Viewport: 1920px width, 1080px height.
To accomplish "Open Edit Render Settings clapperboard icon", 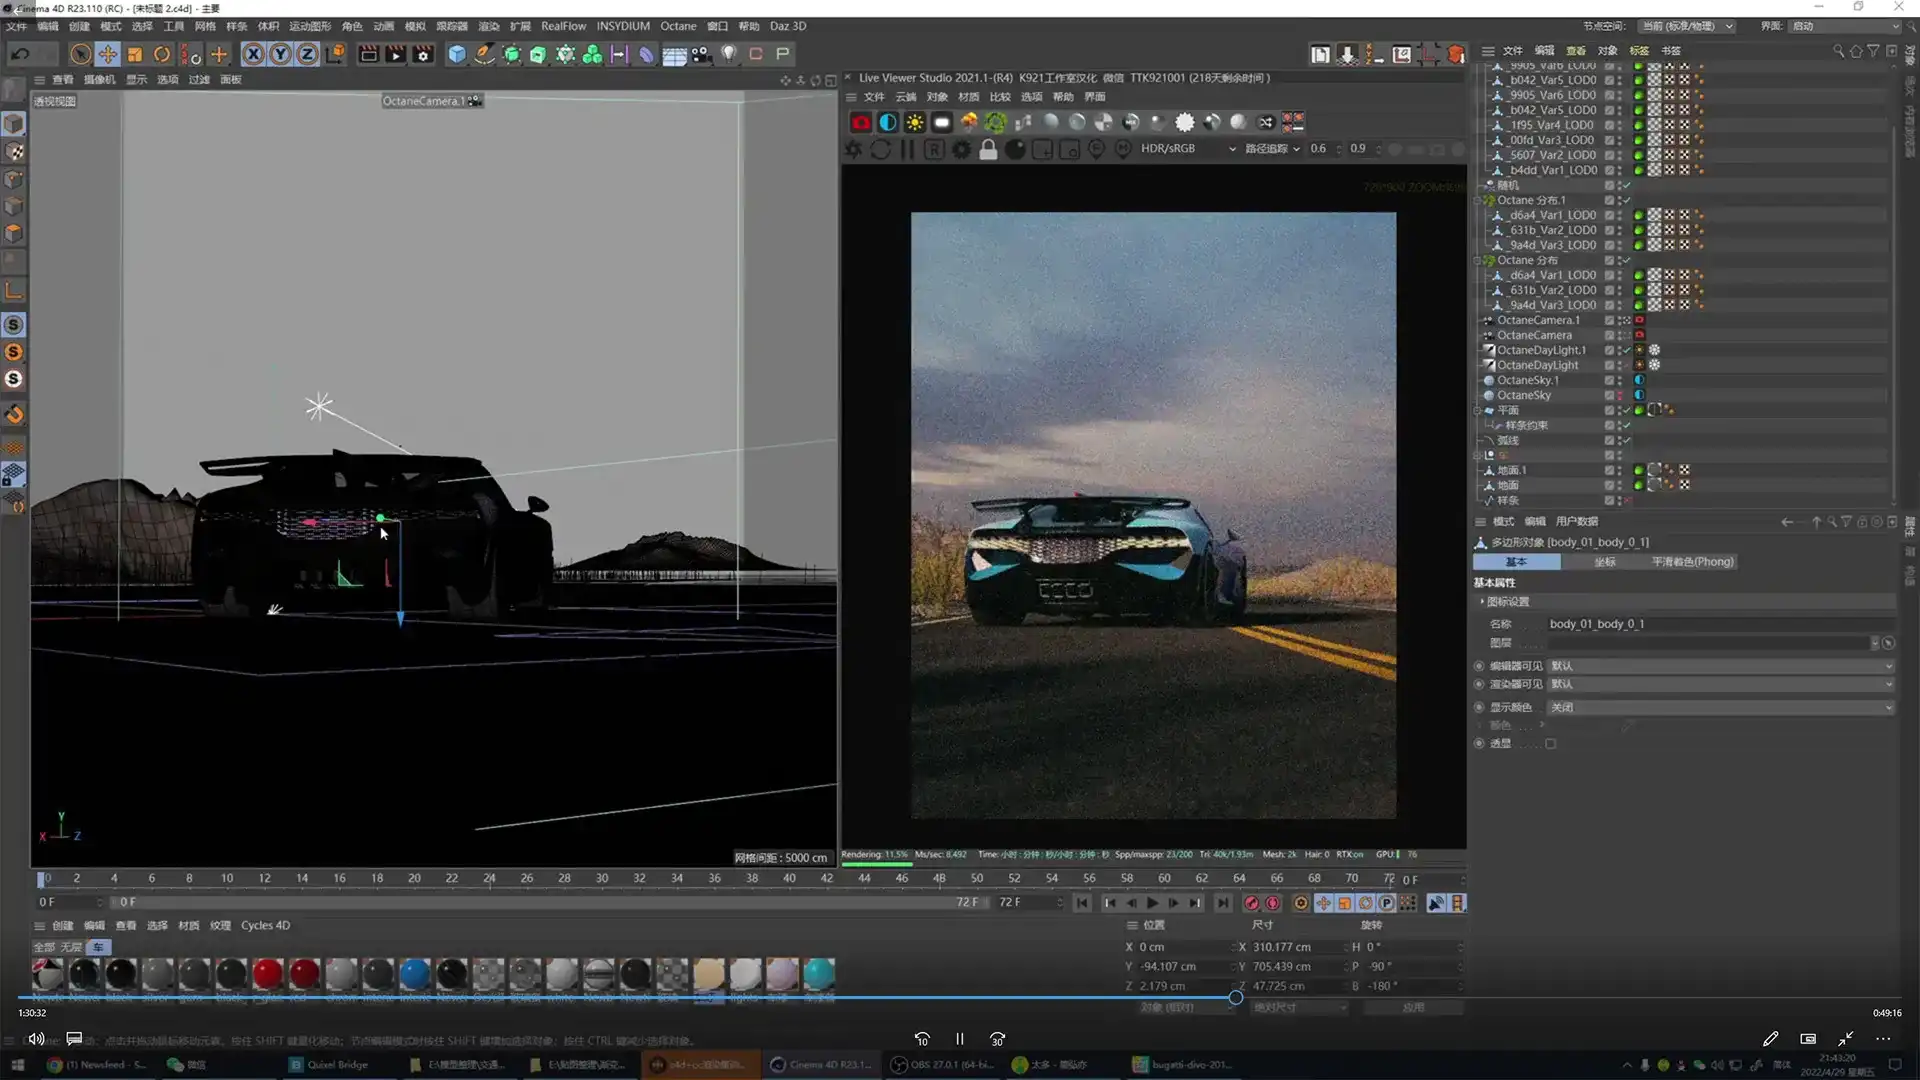I will pyautogui.click(x=423, y=54).
